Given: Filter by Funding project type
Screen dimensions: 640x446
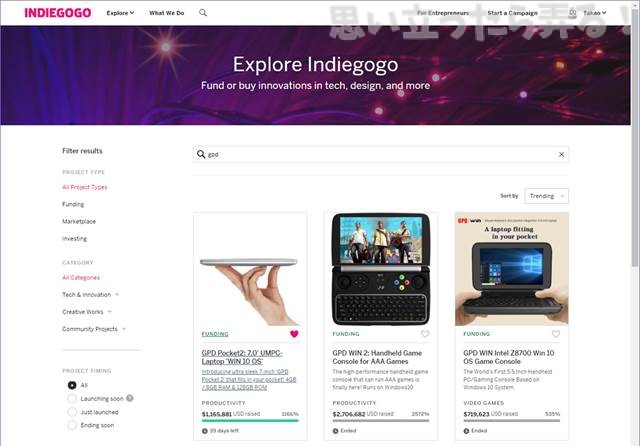Looking at the screenshot, I should tap(73, 204).
